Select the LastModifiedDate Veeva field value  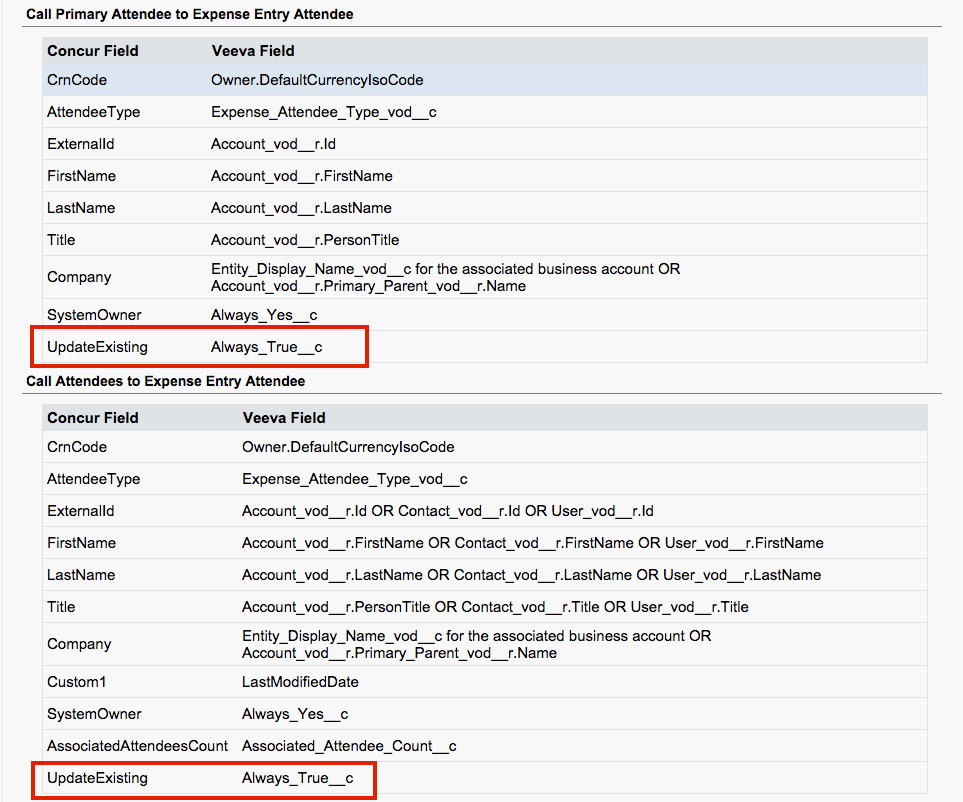[300, 682]
